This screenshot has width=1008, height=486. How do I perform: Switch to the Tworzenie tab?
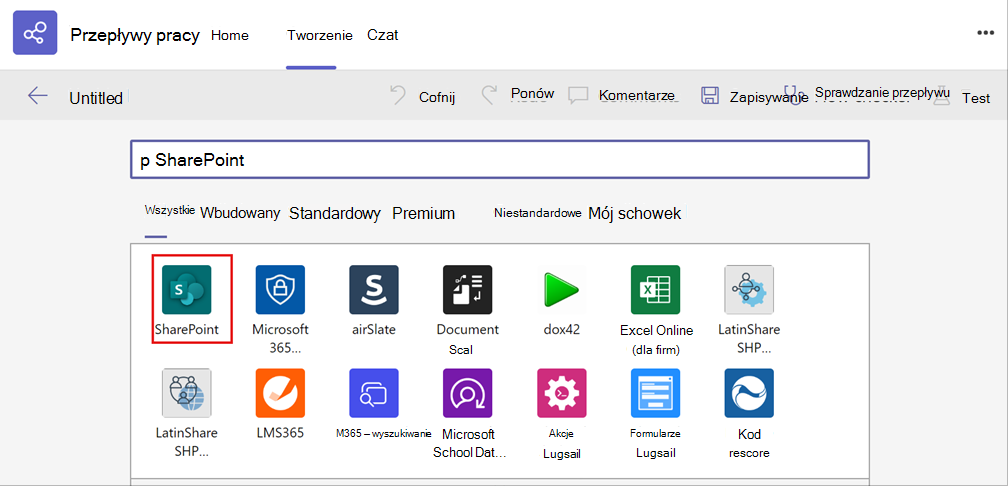320,35
